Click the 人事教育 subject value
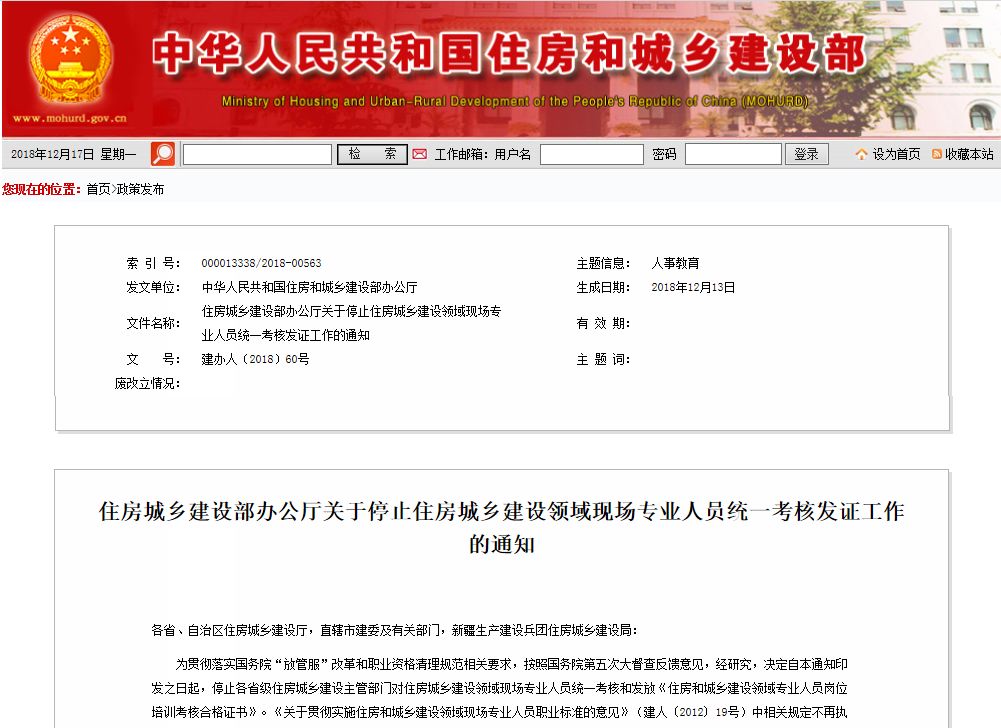This screenshot has height=728, width=1001. tap(675, 263)
